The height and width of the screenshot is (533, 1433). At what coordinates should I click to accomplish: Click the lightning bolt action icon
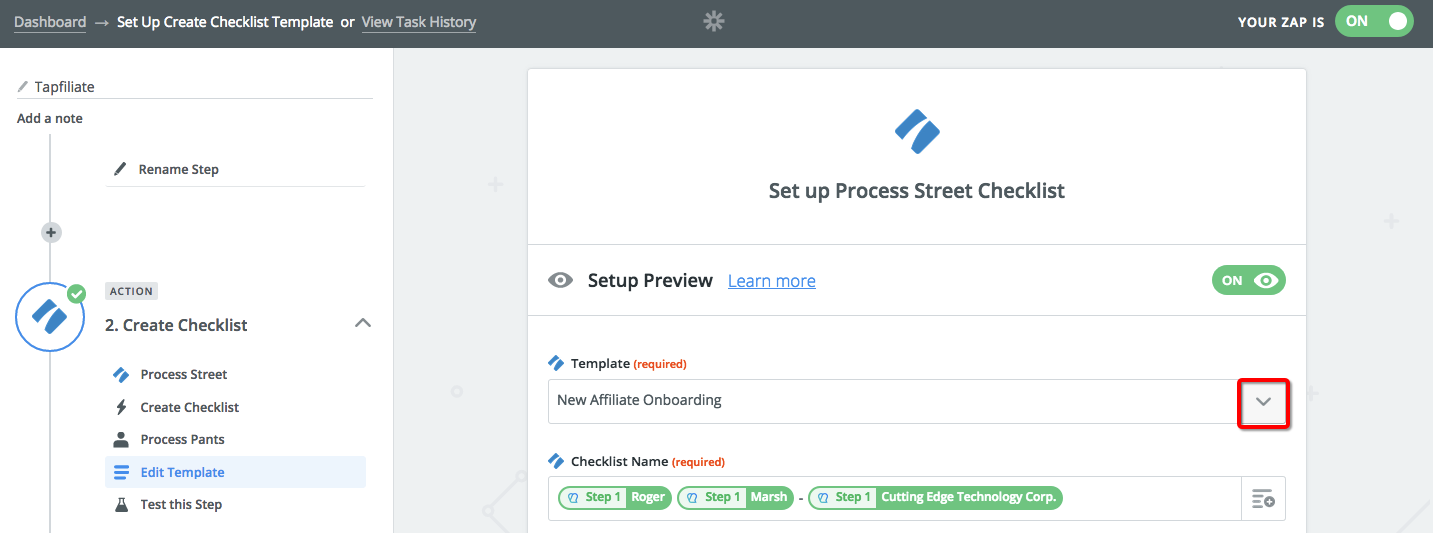(x=121, y=407)
